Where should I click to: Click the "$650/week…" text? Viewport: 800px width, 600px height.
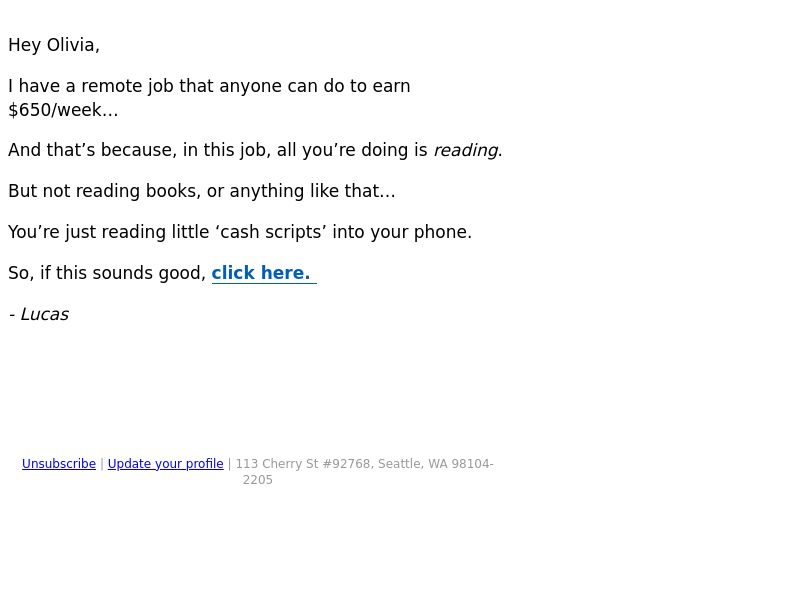[63, 110]
